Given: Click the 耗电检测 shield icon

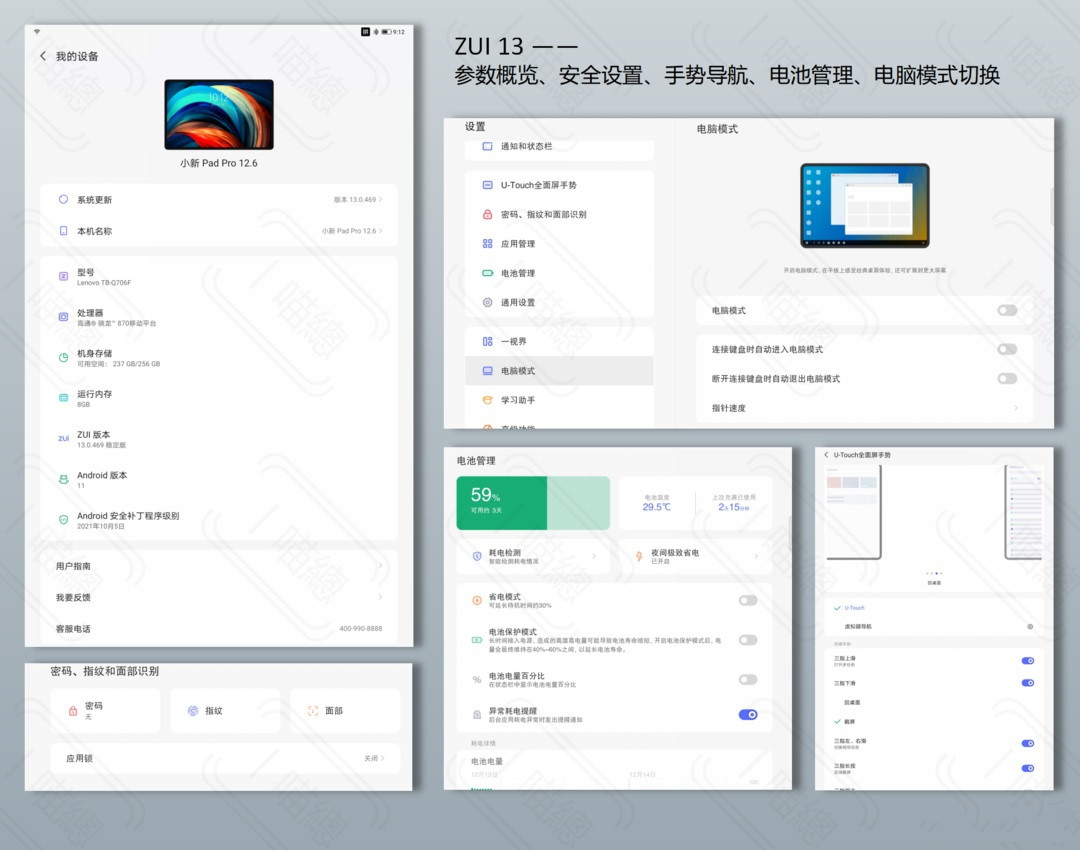Looking at the screenshot, I should (x=477, y=556).
